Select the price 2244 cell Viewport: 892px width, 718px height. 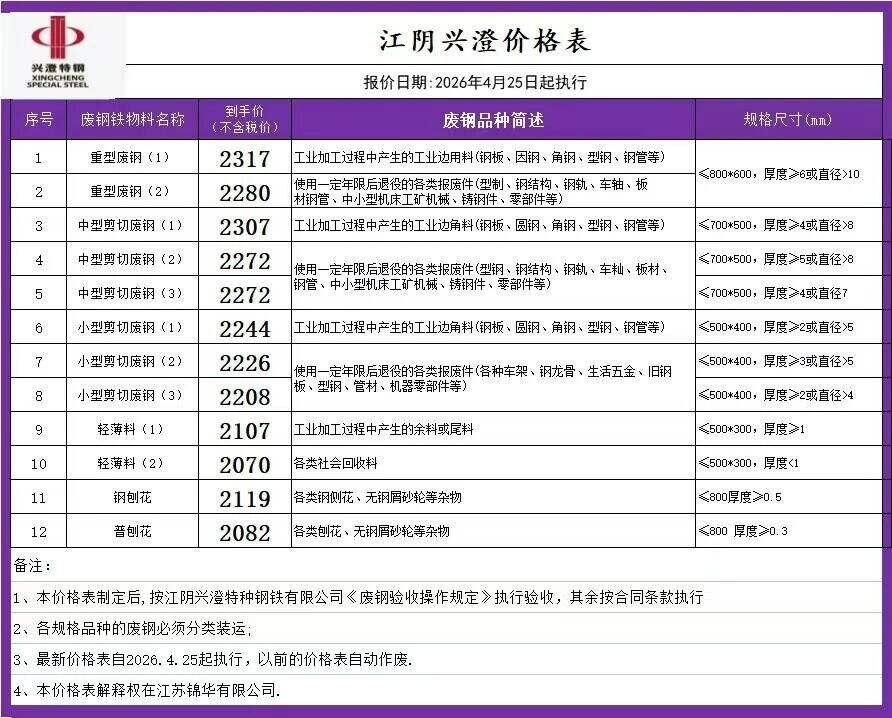(x=245, y=328)
